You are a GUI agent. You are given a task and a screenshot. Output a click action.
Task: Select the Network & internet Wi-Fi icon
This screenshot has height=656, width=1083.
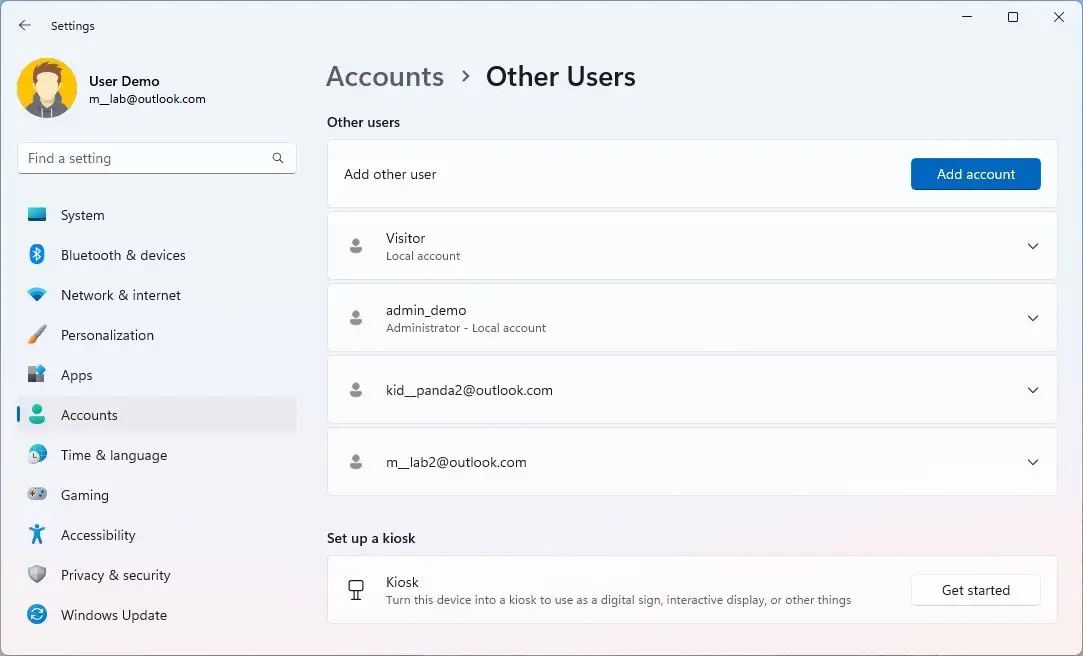coord(37,295)
